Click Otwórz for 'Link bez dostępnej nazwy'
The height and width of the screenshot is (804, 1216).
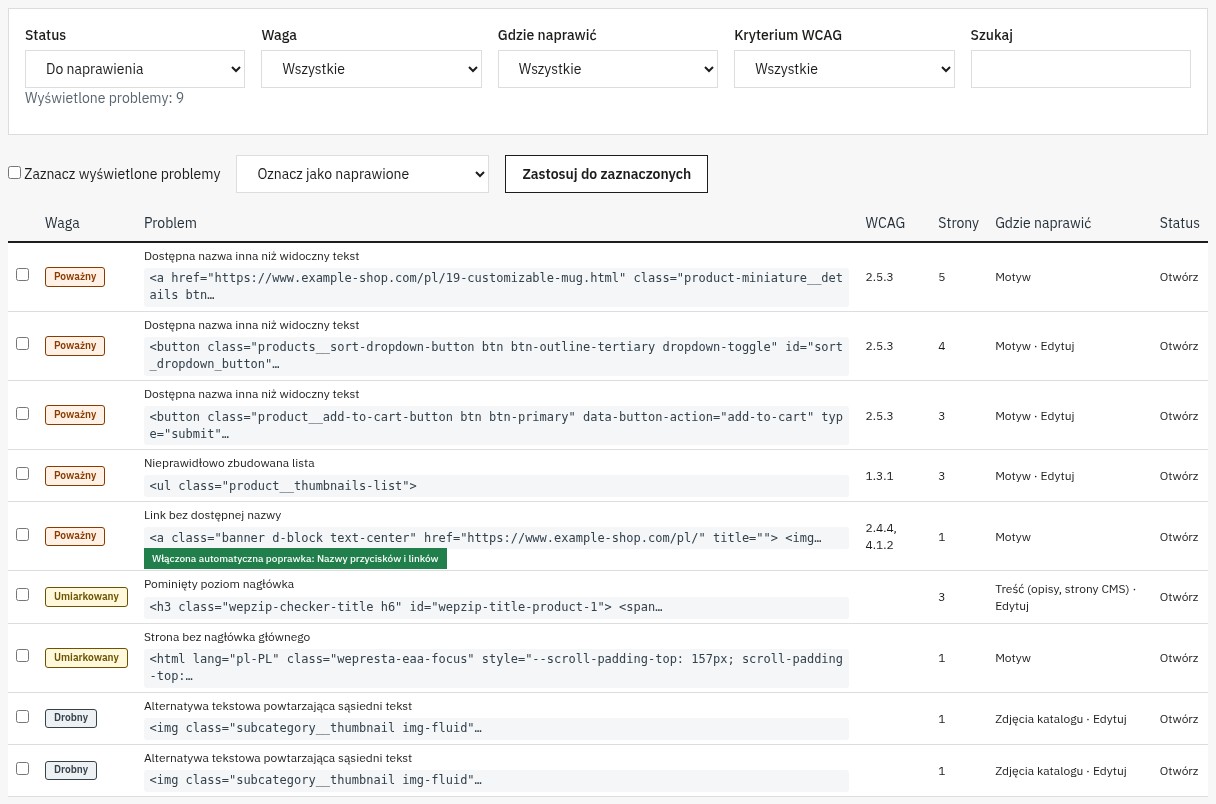click(1179, 537)
